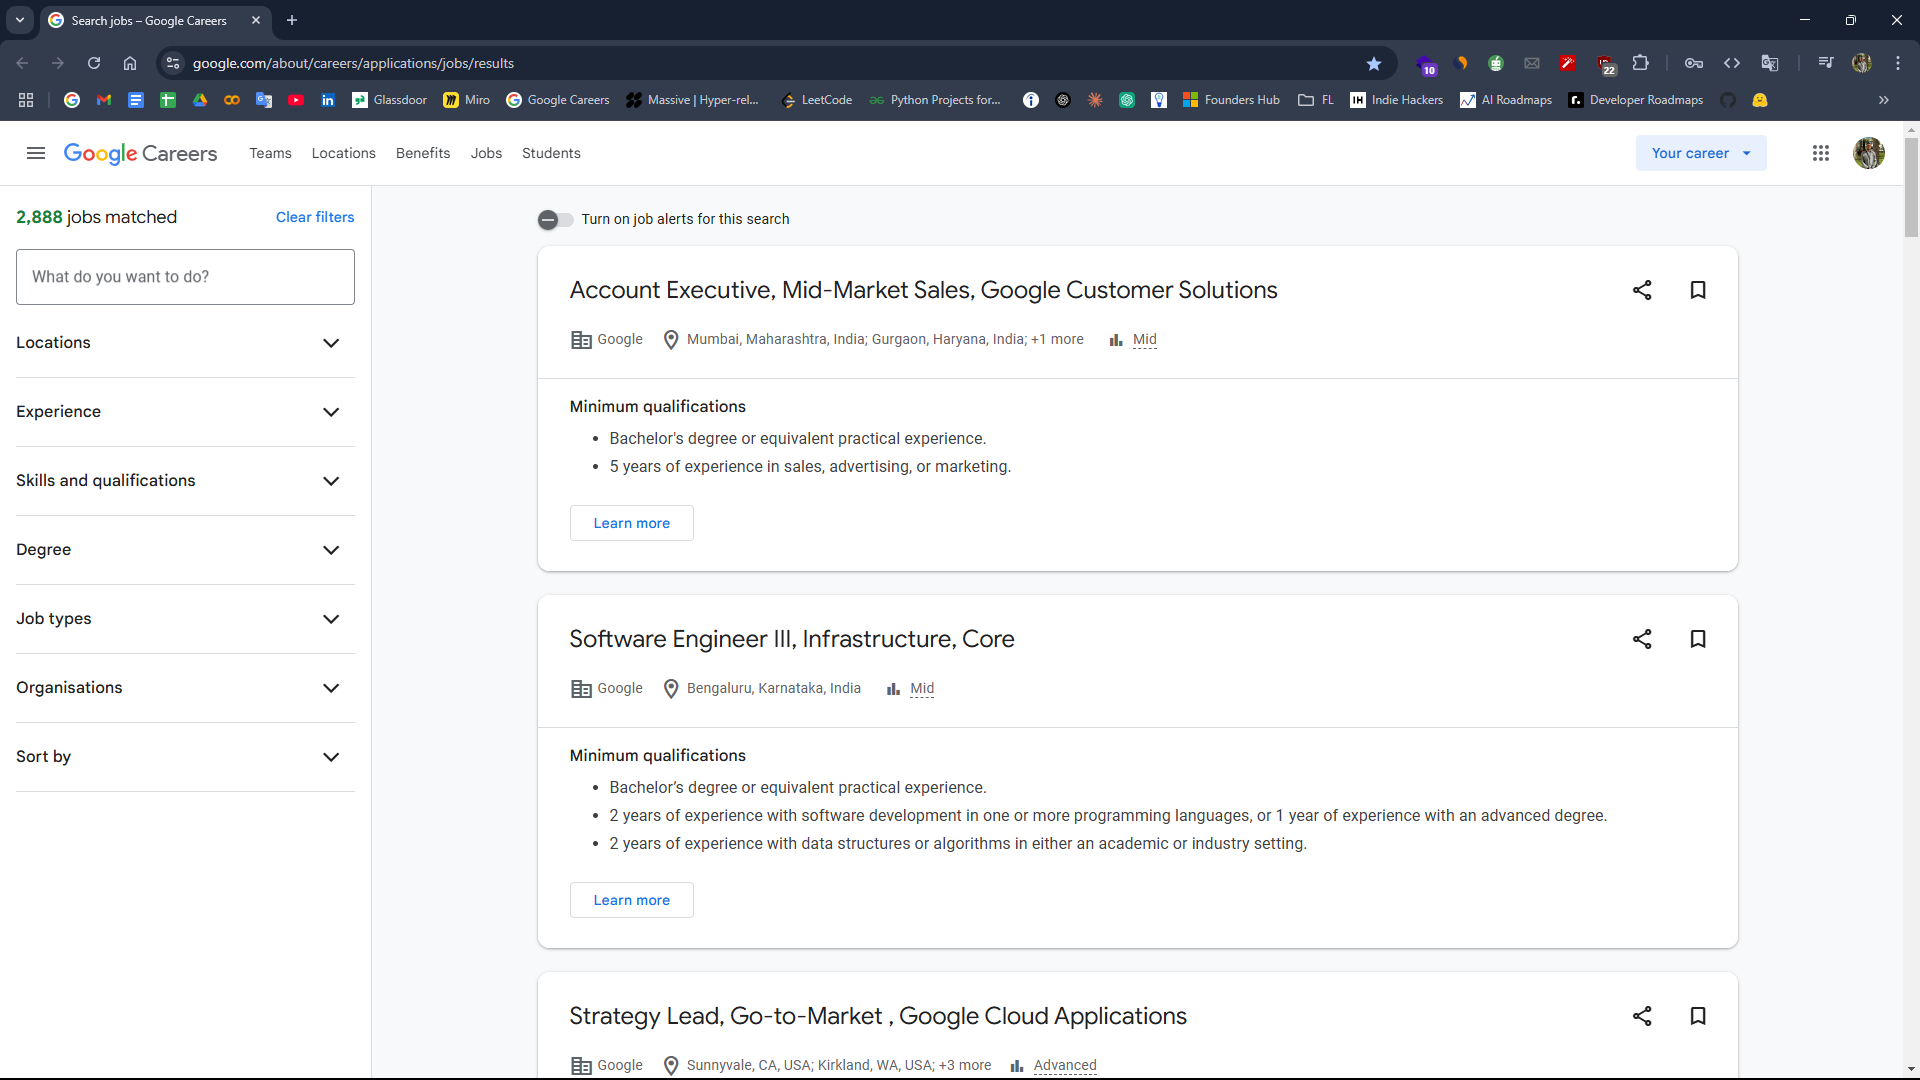
Task: Reload the current page
Action: (x=94, y=63)
